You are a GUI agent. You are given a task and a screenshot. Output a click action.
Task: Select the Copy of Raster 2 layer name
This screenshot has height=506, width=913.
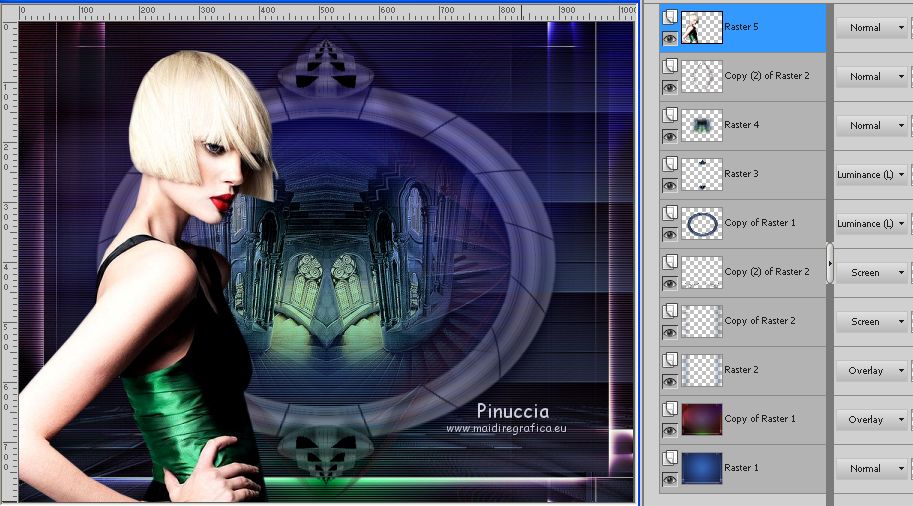tap(760, 321)
